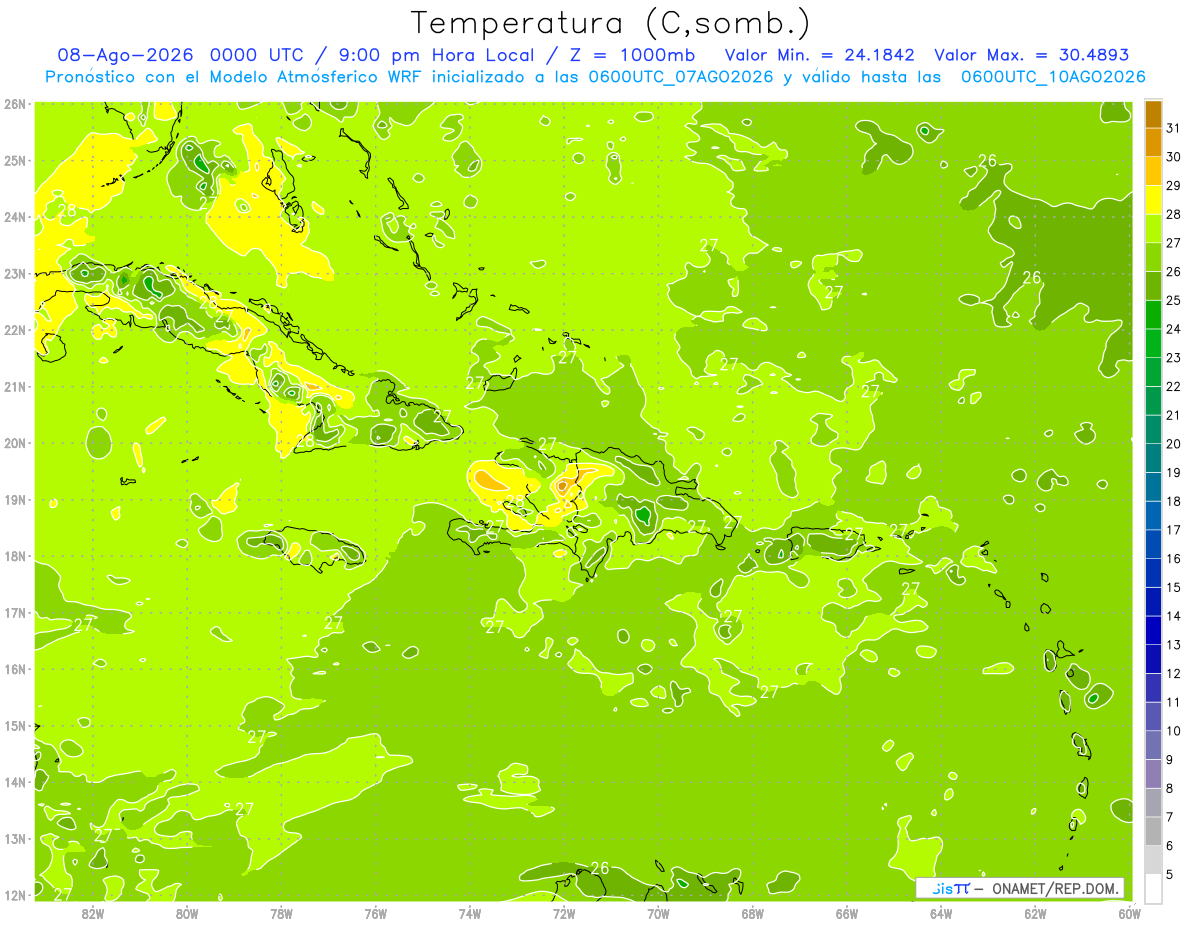Click the ONAMET/REP.DOM. logo box
Viewport: 1200px width, 927px height.
point(1019,888)
